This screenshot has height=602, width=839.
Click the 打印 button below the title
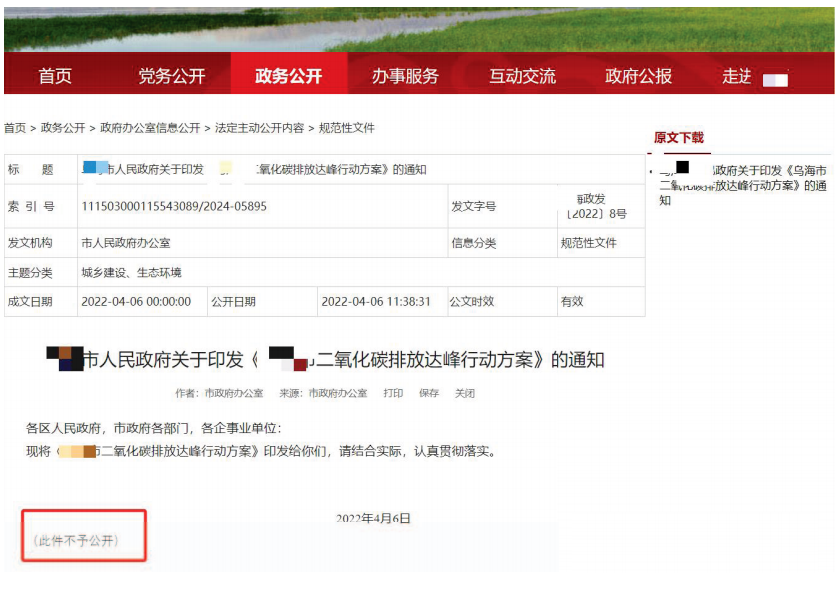[x=393, y=394]
